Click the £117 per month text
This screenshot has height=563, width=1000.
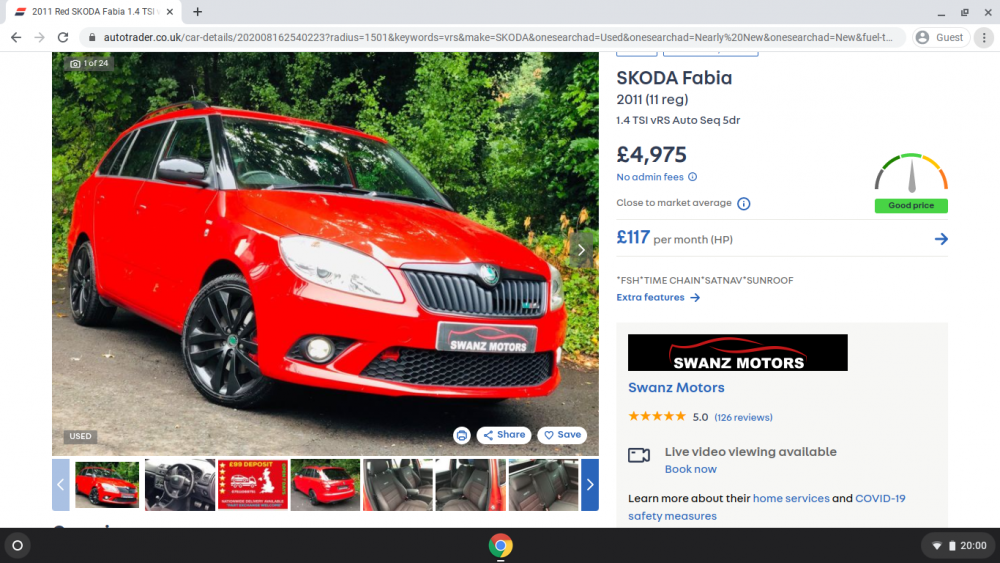pos(675,238)
